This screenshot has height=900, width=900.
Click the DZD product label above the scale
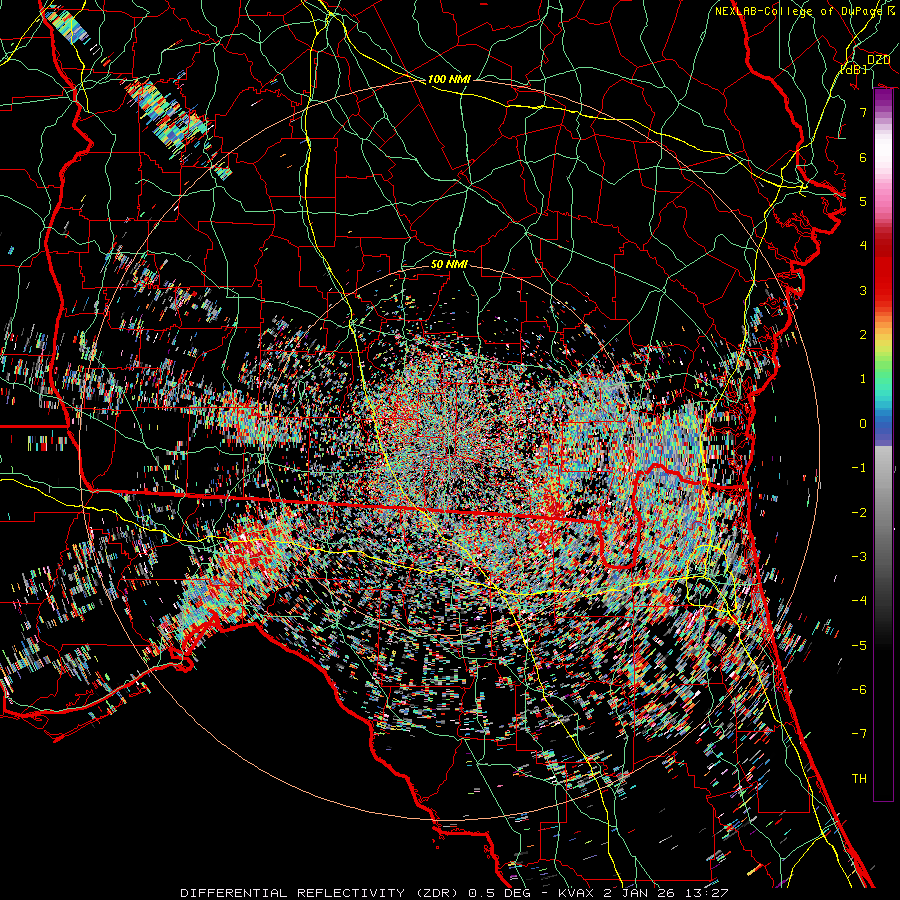pyautogui.click(x=879, y=60)
